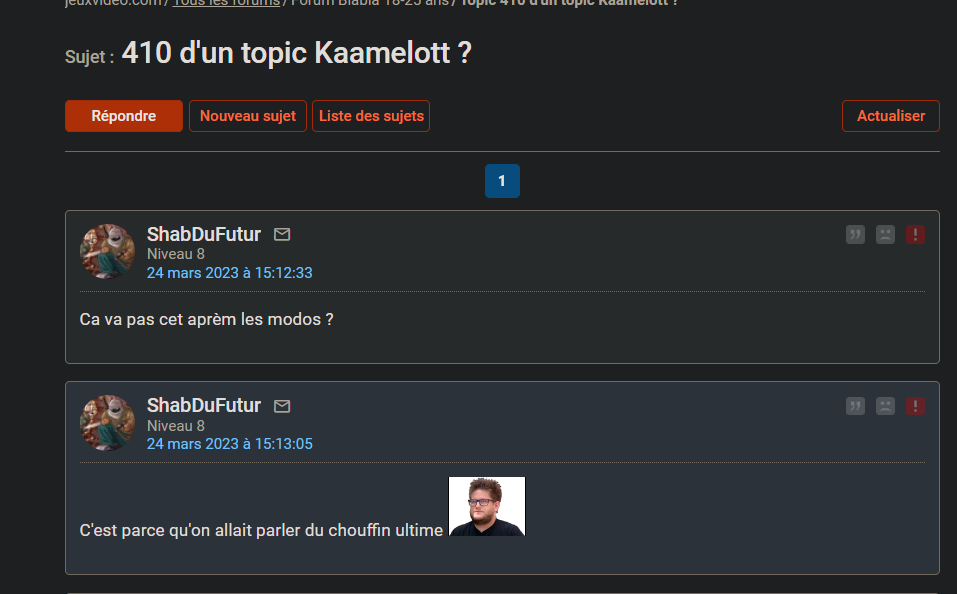Open ShabDuFutur username link in second post
Viewport: 957px width, 594px height.
(x=204, y=405)
